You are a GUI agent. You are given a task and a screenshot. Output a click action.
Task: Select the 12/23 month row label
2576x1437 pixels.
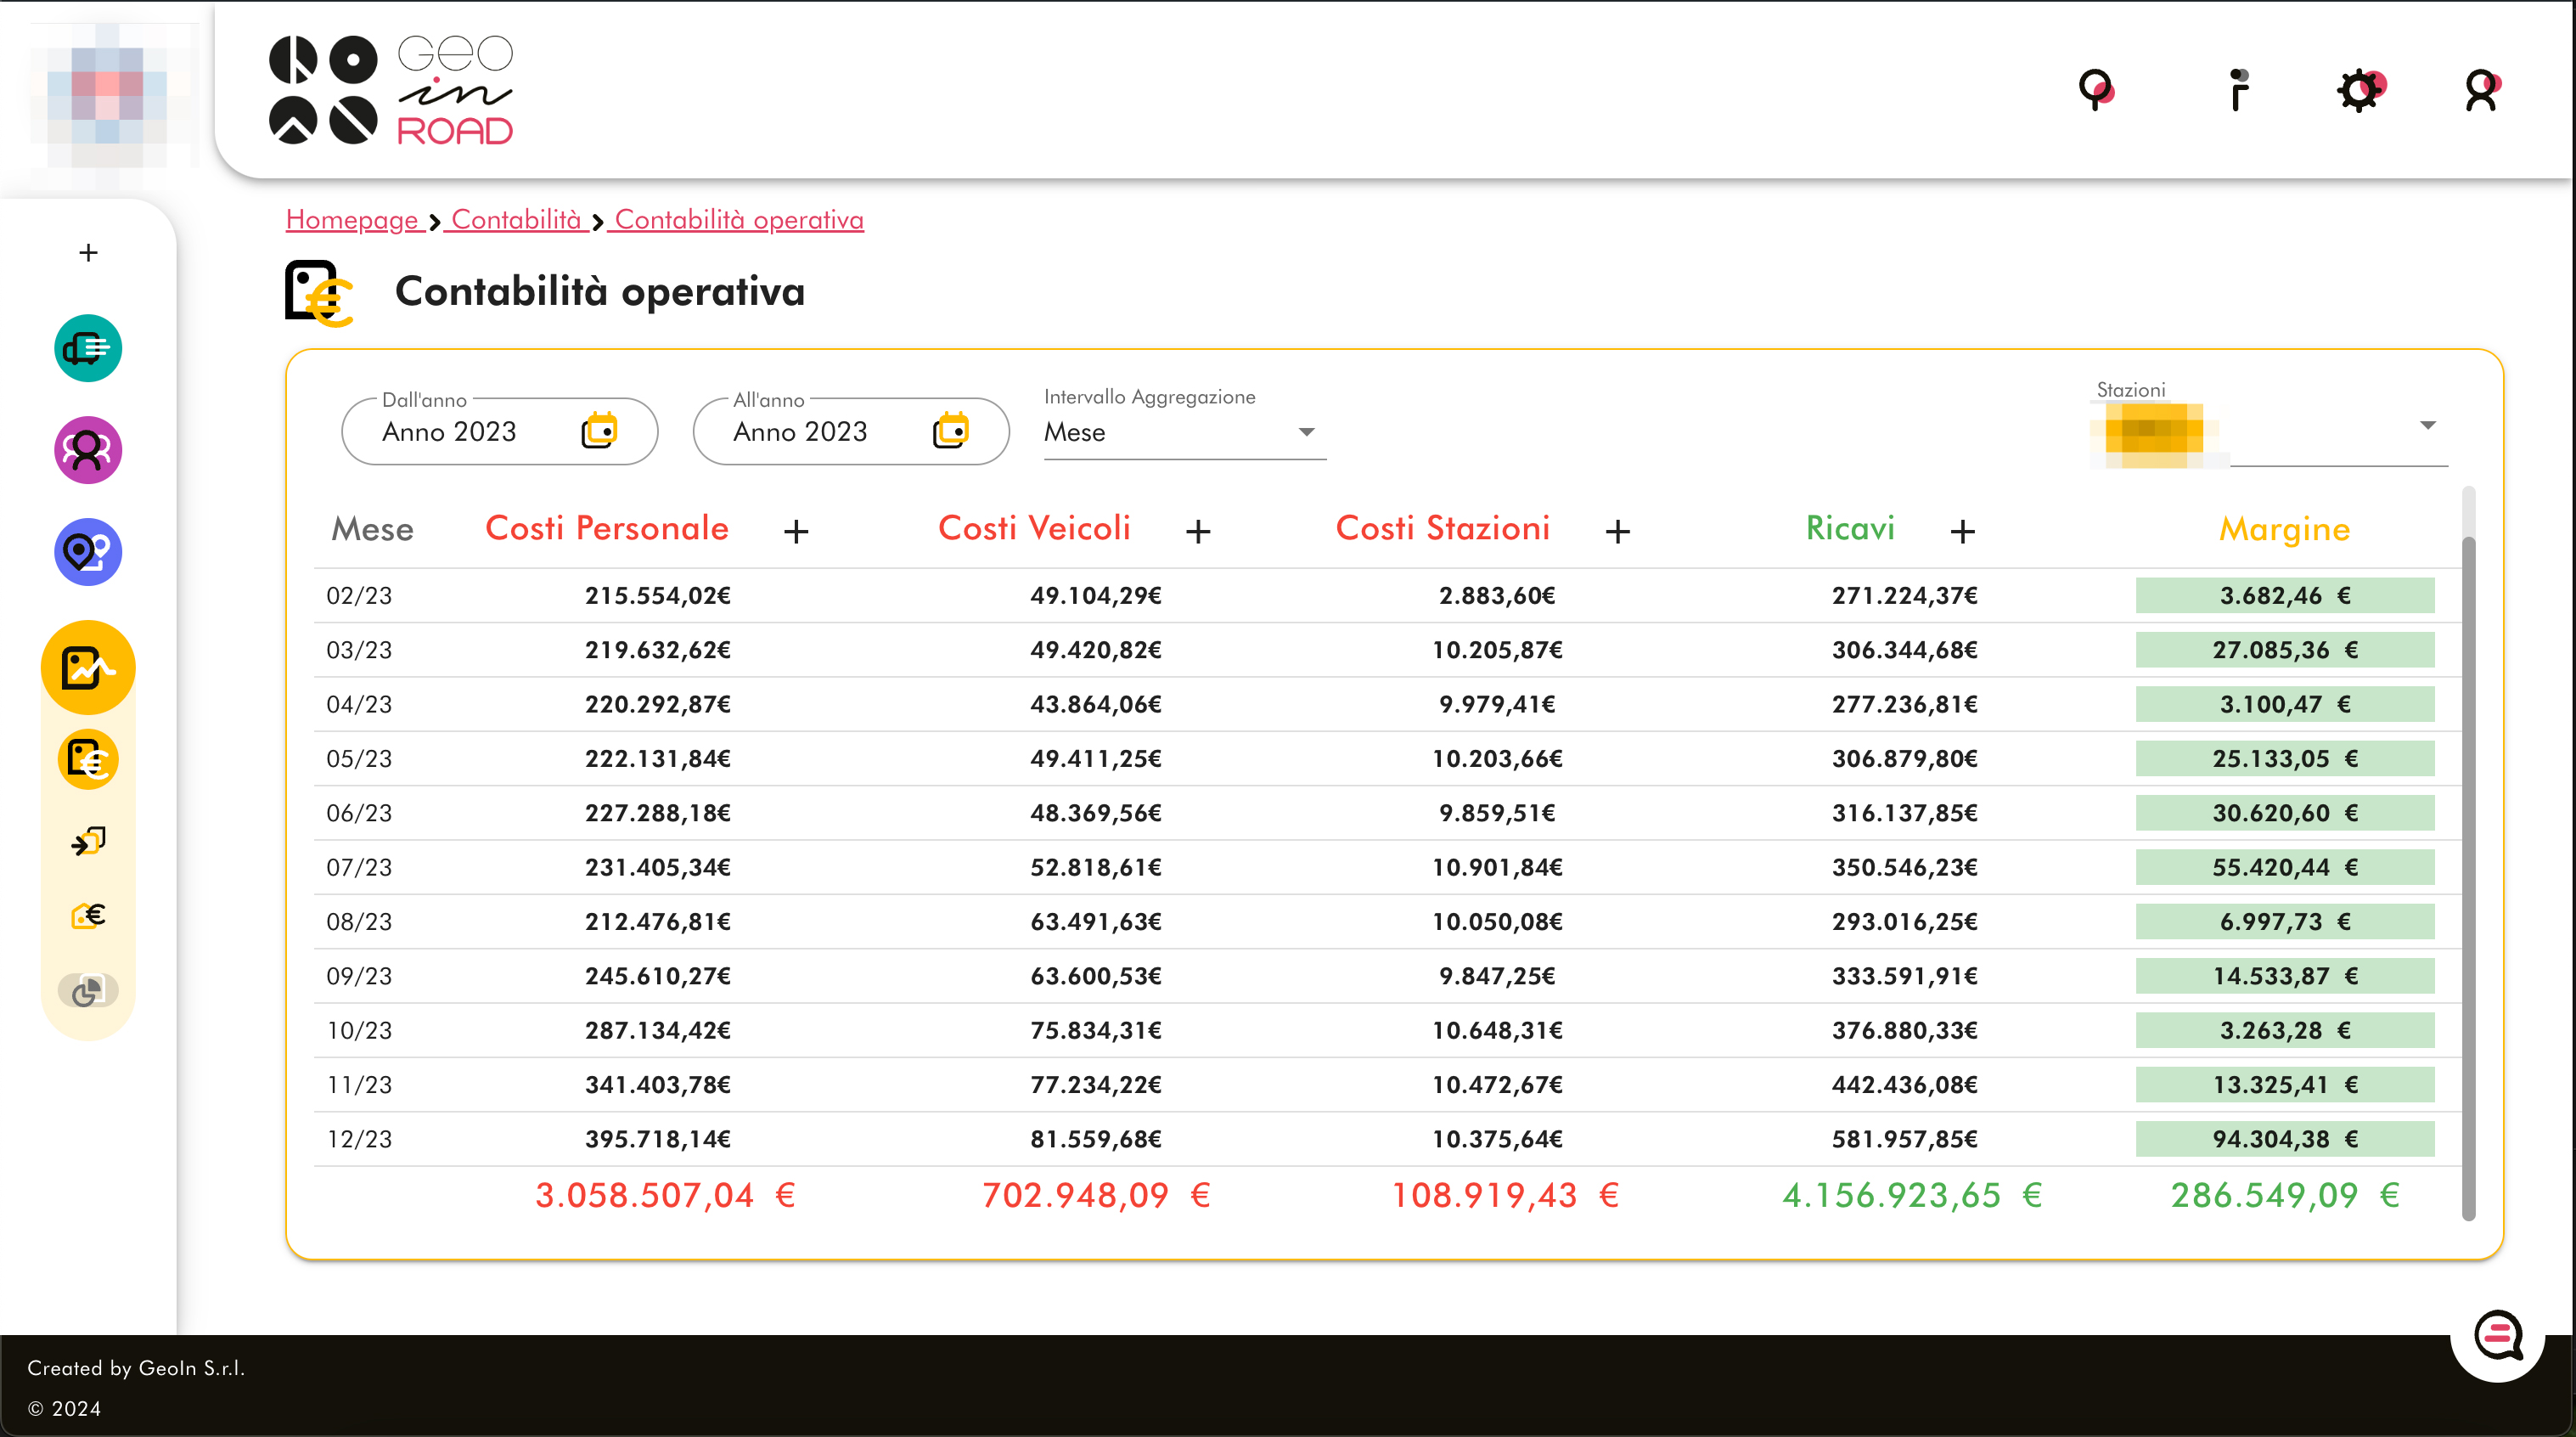pyautogui.click(x=359, y=1139)
